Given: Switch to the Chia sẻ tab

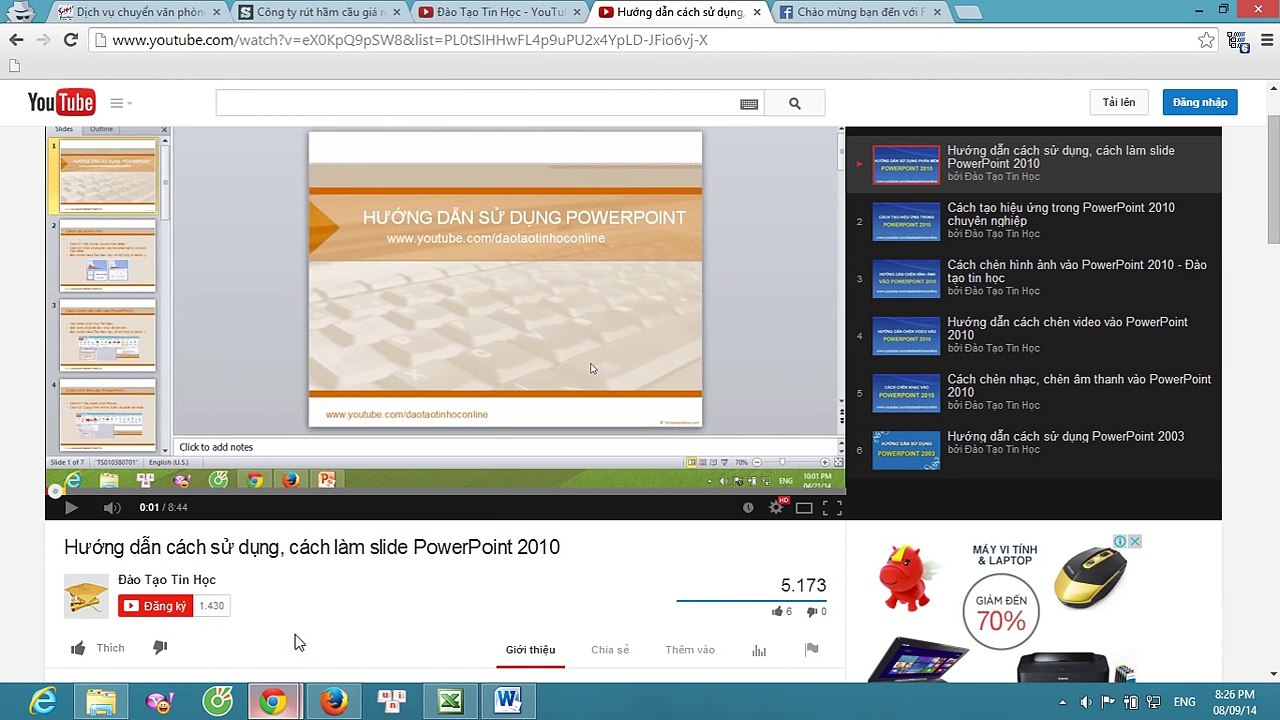Looking at the screenshot, I should (x=610, y=650).
